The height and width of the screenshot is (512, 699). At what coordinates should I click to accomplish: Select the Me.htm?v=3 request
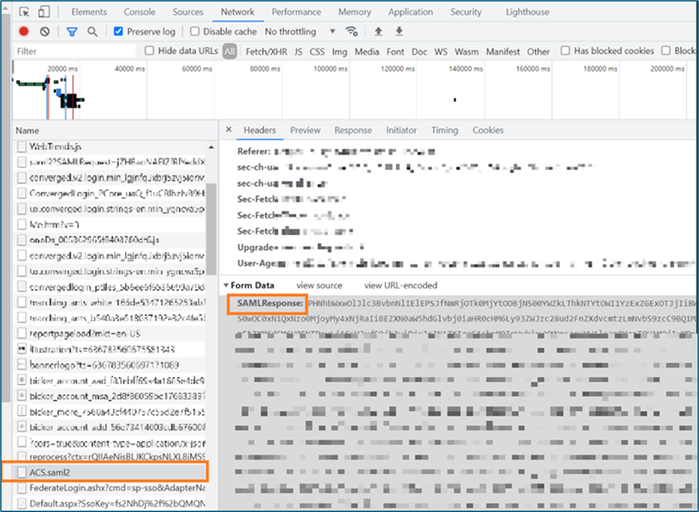(111, 224)
